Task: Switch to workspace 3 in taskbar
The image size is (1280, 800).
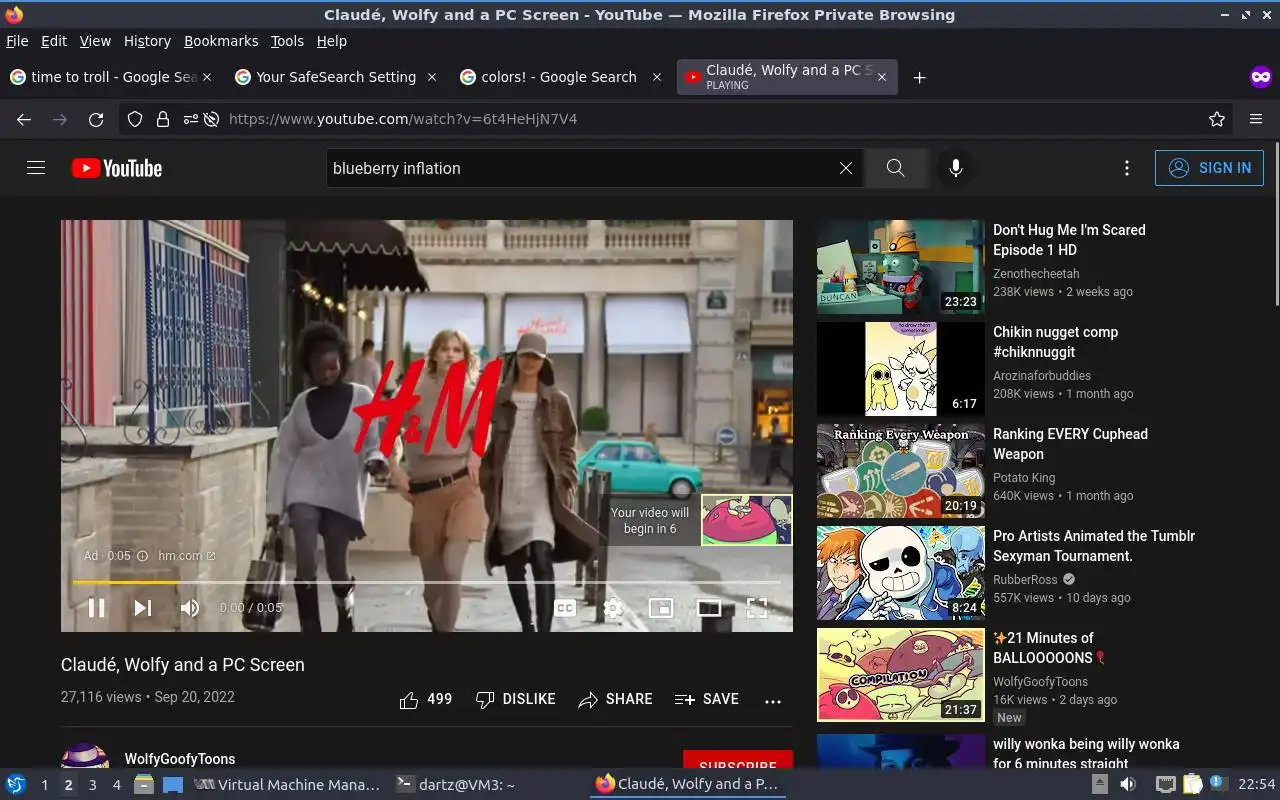Action: pyautogui.click(x=92, y=785)
